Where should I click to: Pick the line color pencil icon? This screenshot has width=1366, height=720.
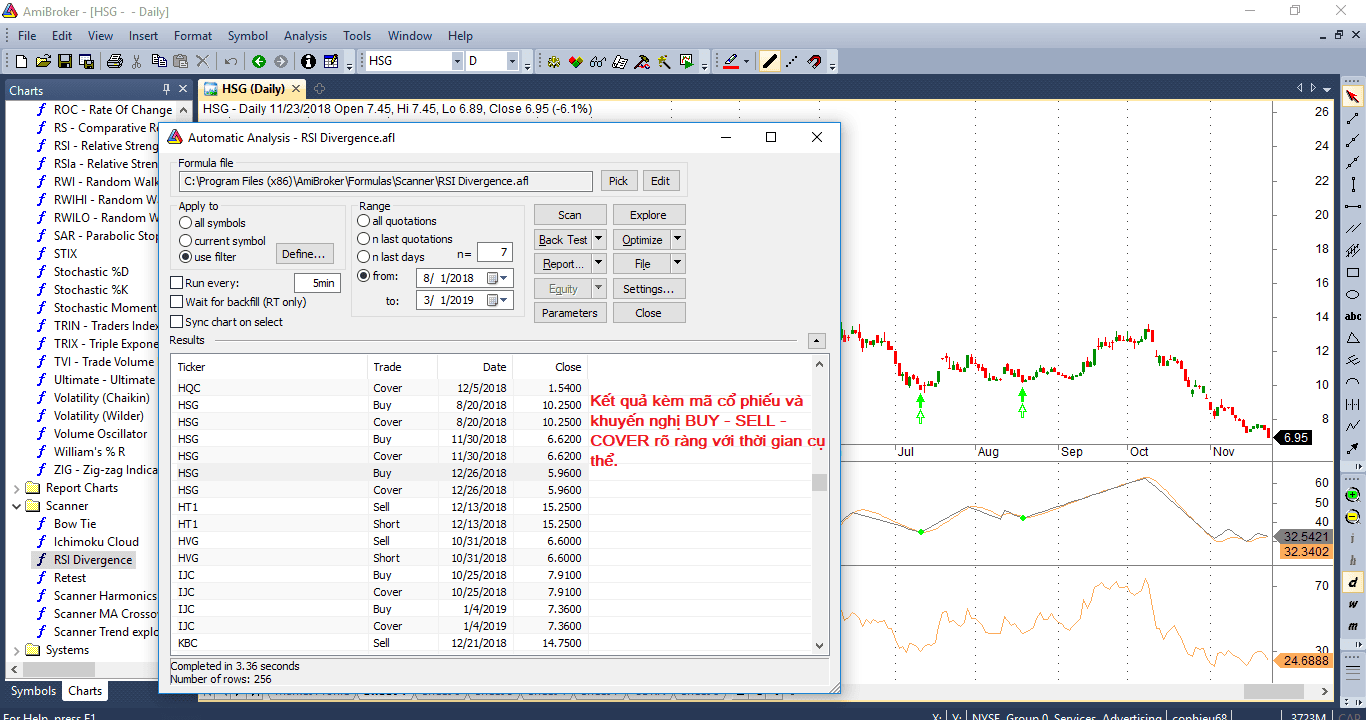[x=731, y=62]
